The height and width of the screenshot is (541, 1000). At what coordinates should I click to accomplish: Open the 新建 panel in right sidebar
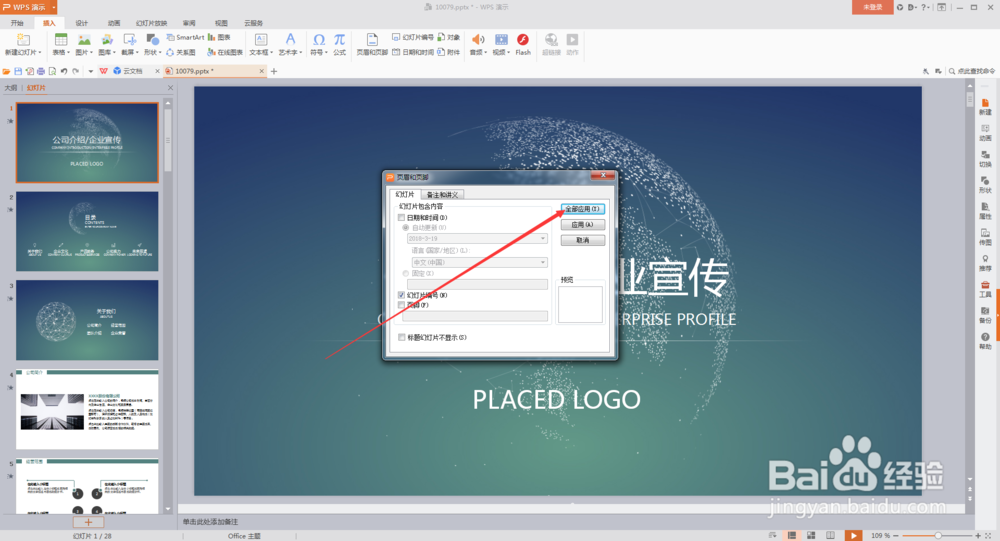pyautogui.click(x=985, y=107)
